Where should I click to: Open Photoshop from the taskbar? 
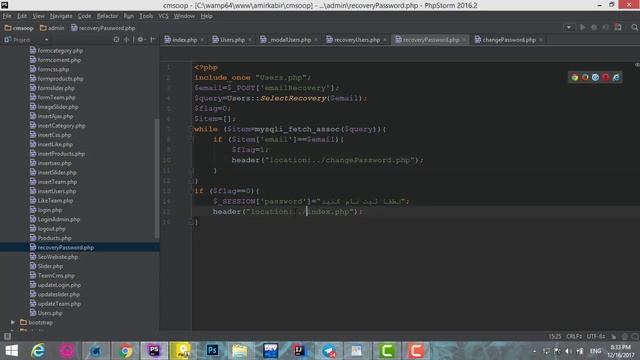212,351
